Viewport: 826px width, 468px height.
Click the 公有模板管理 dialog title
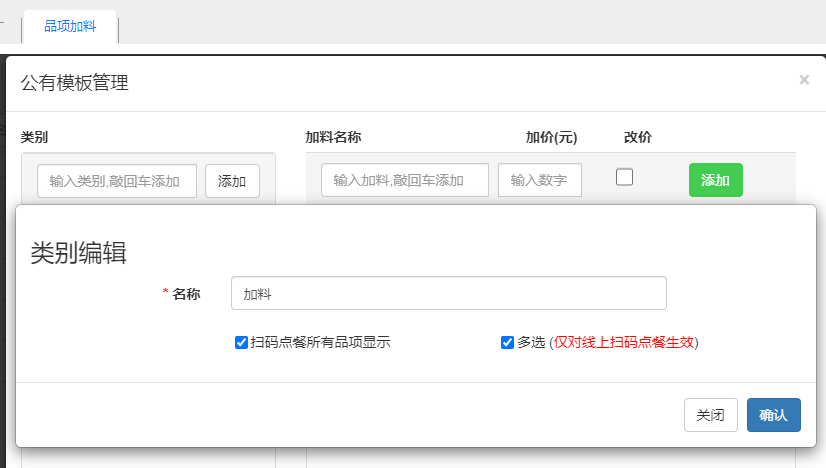tap(75, 83)
